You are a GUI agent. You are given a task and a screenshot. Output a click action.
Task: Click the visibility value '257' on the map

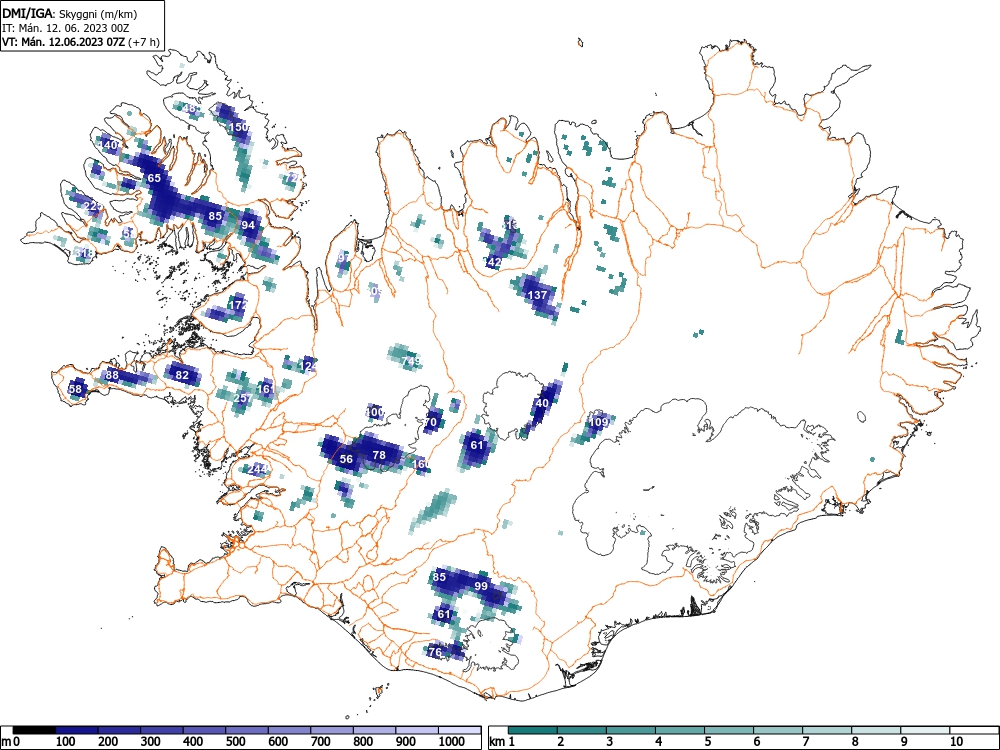[x=243, y=398]
